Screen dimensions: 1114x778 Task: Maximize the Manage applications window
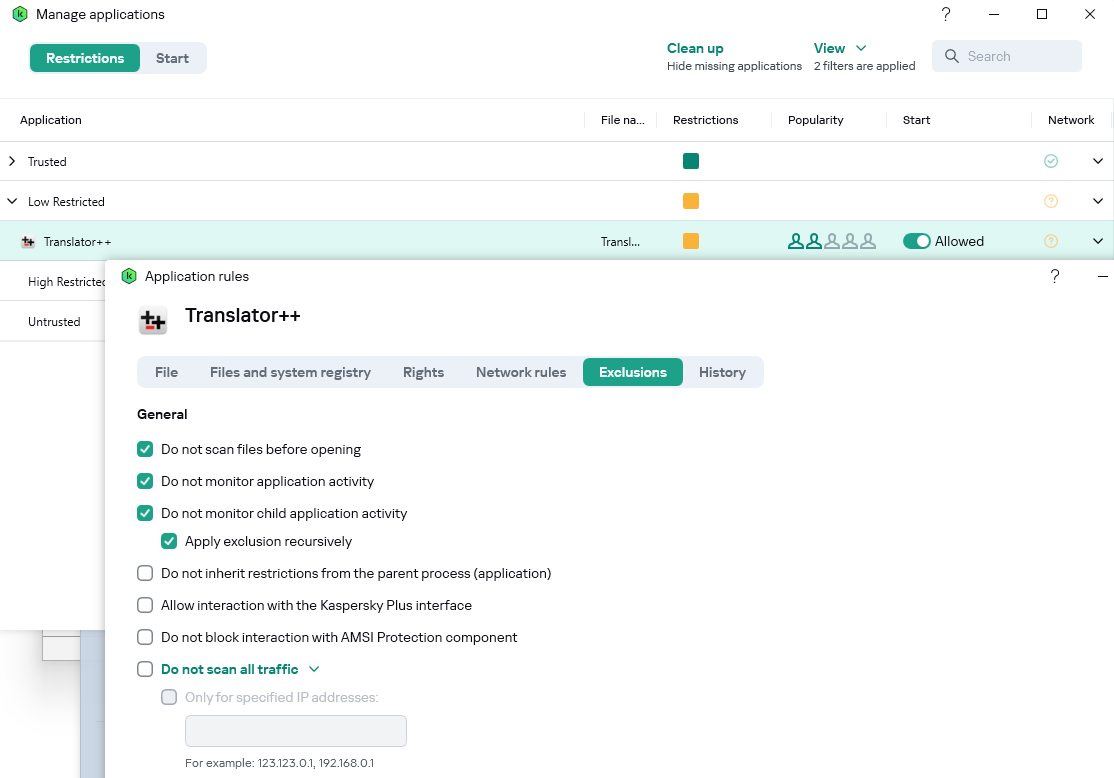[x=1042, y=14]
